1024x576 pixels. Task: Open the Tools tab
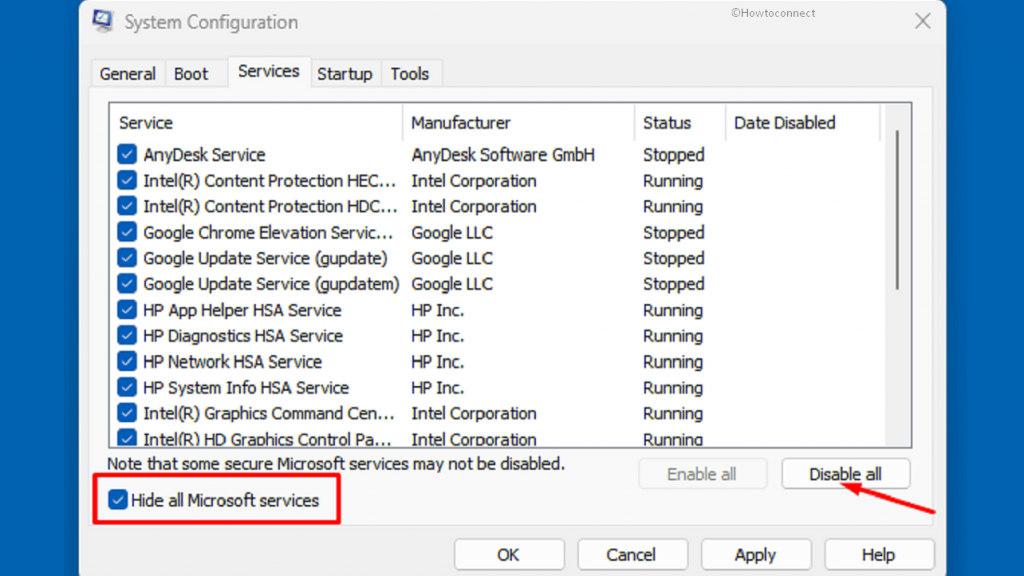409,74
